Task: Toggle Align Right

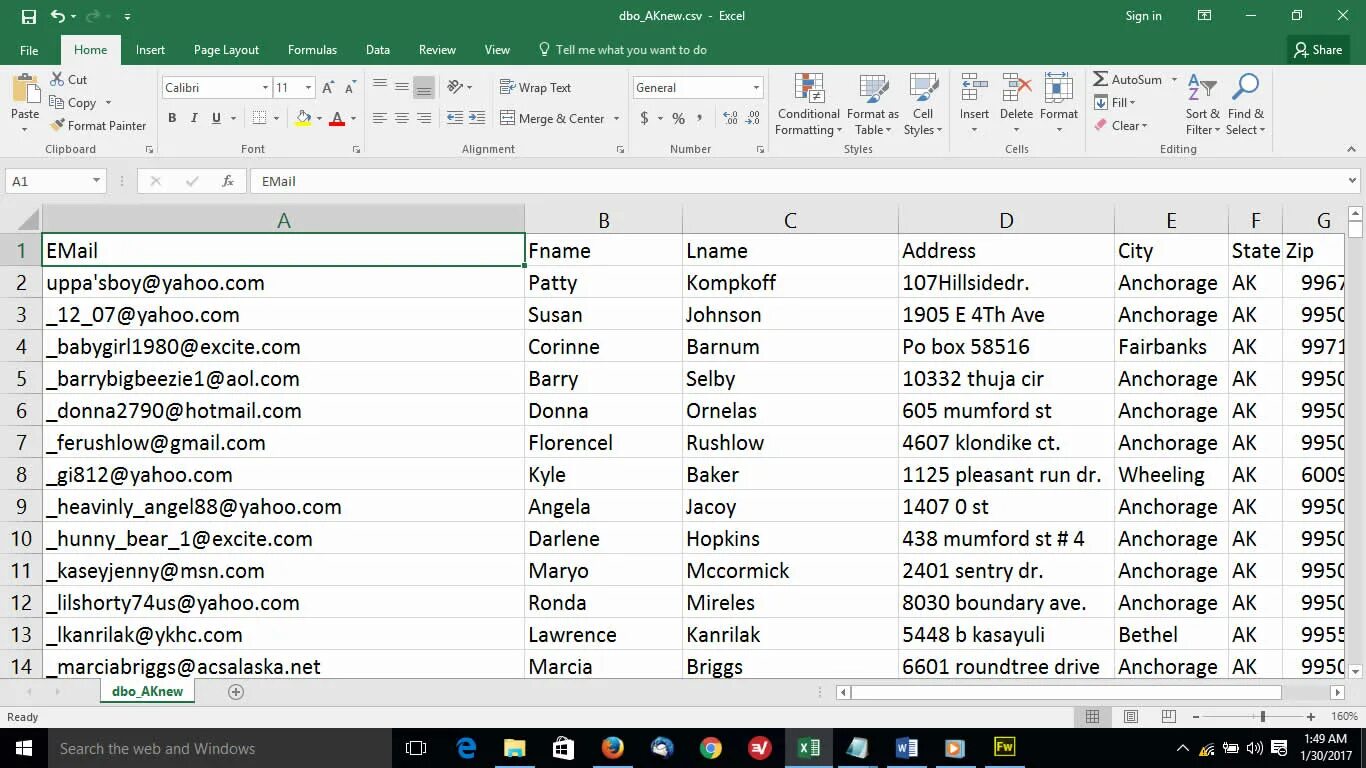Action: pos(424,118)
